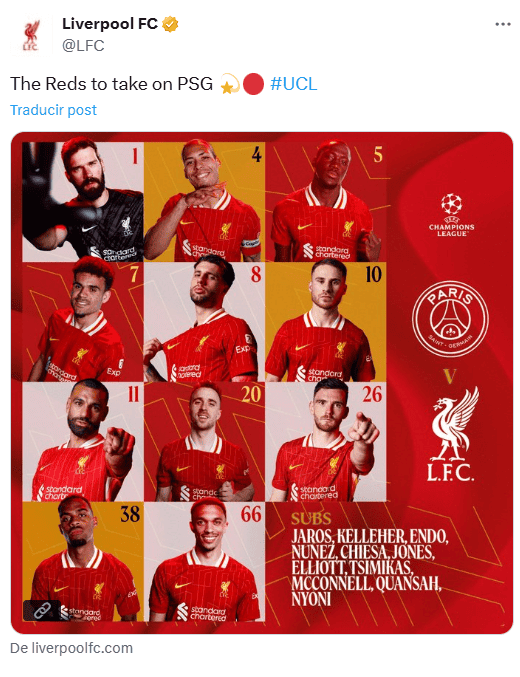Click player number 66 tile
This screenshot has height=677, width=520.
pos(204,562)
